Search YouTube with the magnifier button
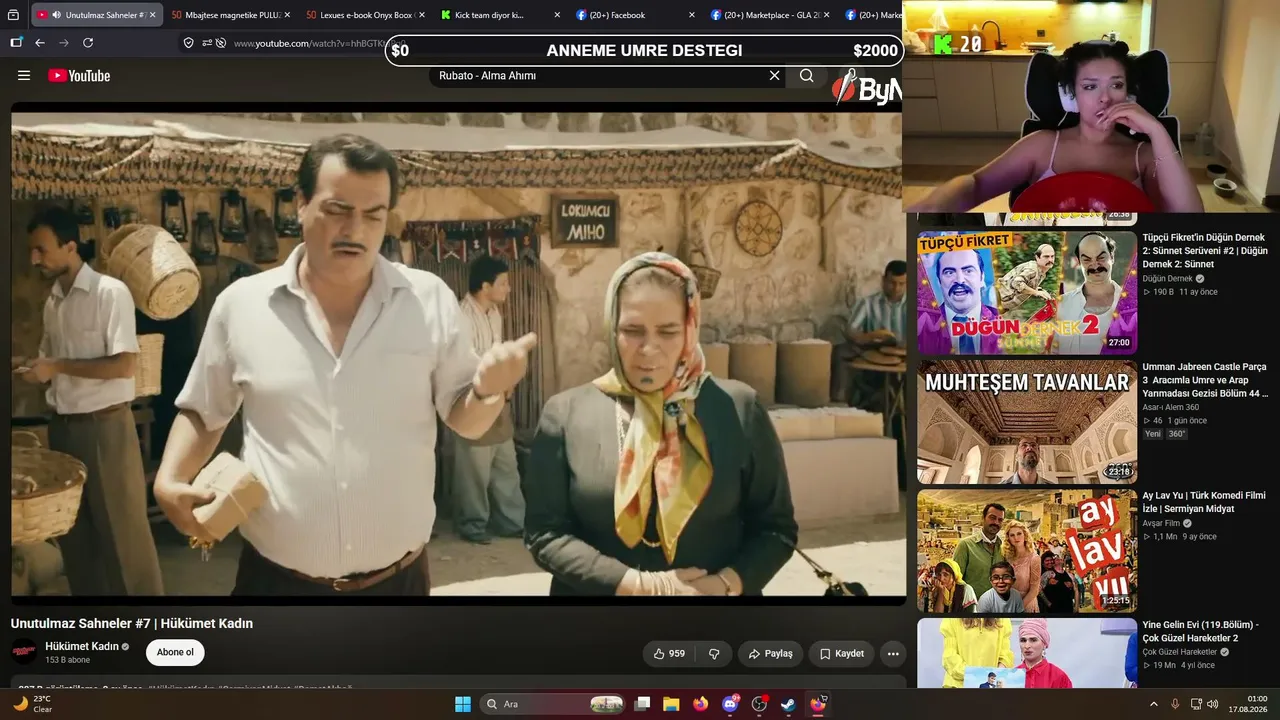Image resolution: width=1280 pixels, height=720 pixels. [x=806, y=76]
